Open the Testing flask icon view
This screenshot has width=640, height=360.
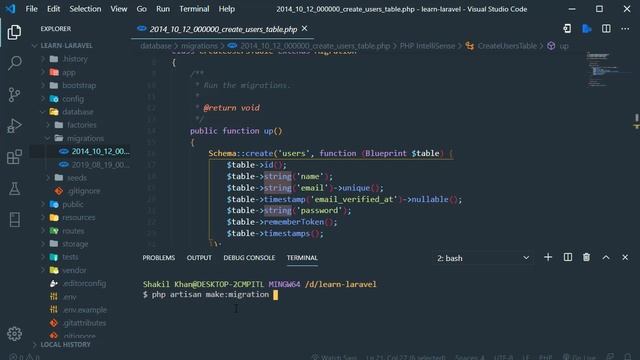pos(14,188)
